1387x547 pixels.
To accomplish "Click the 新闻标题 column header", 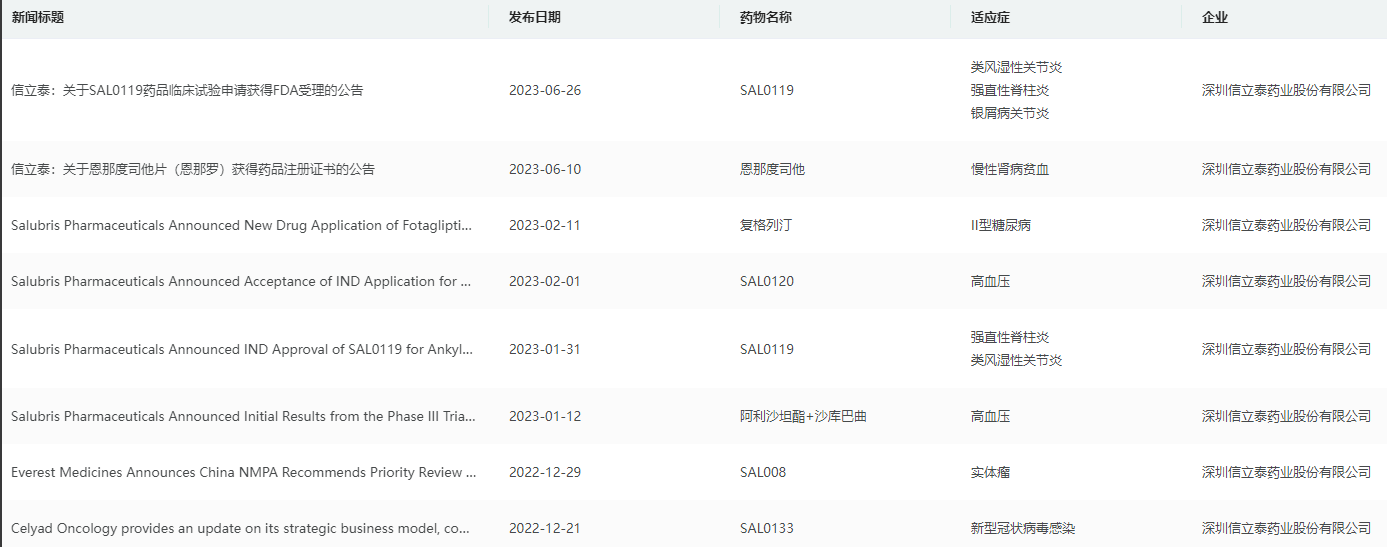I will [38, 18].
